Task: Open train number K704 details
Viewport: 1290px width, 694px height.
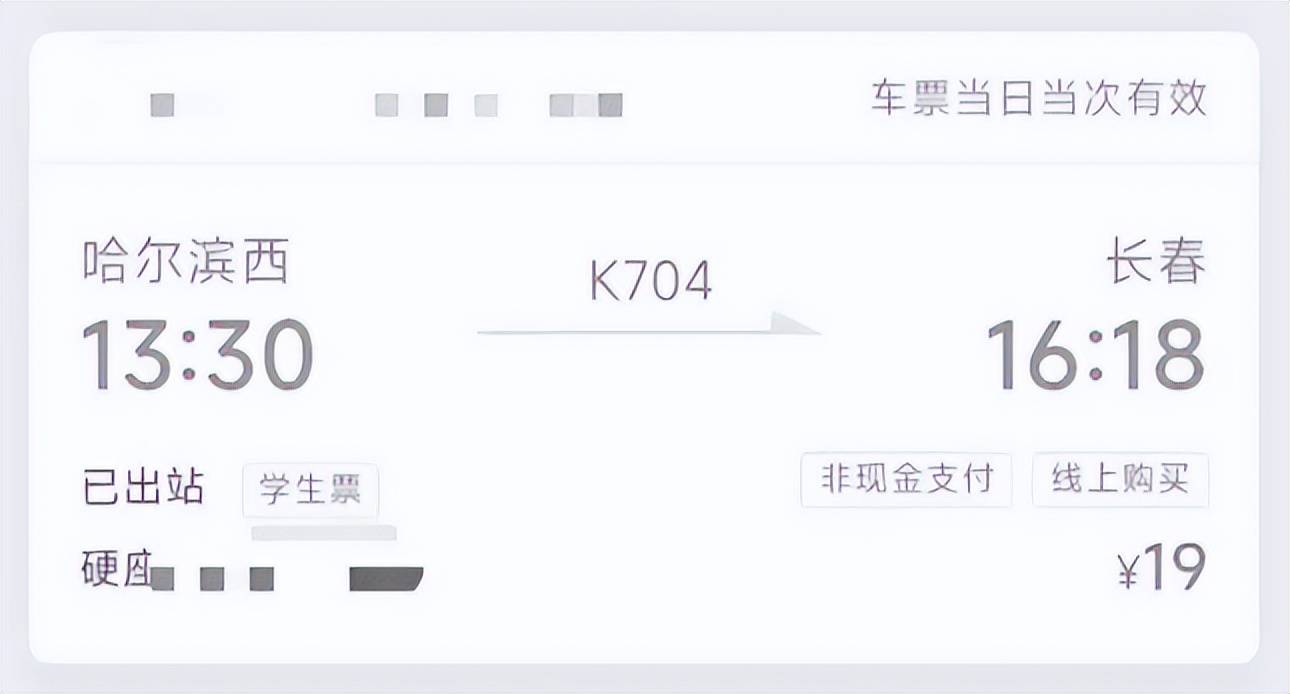Action: [x=650, y=282]
